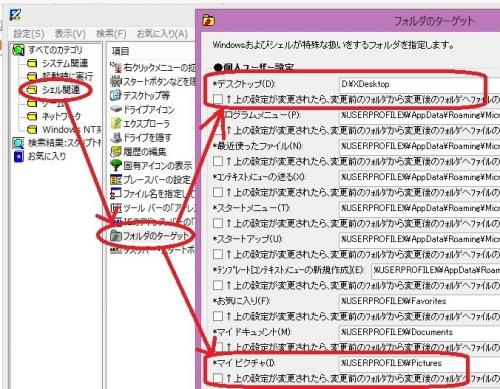Select the Windows NT系 category folder
500x389 pixels.
tap(64, 129)
